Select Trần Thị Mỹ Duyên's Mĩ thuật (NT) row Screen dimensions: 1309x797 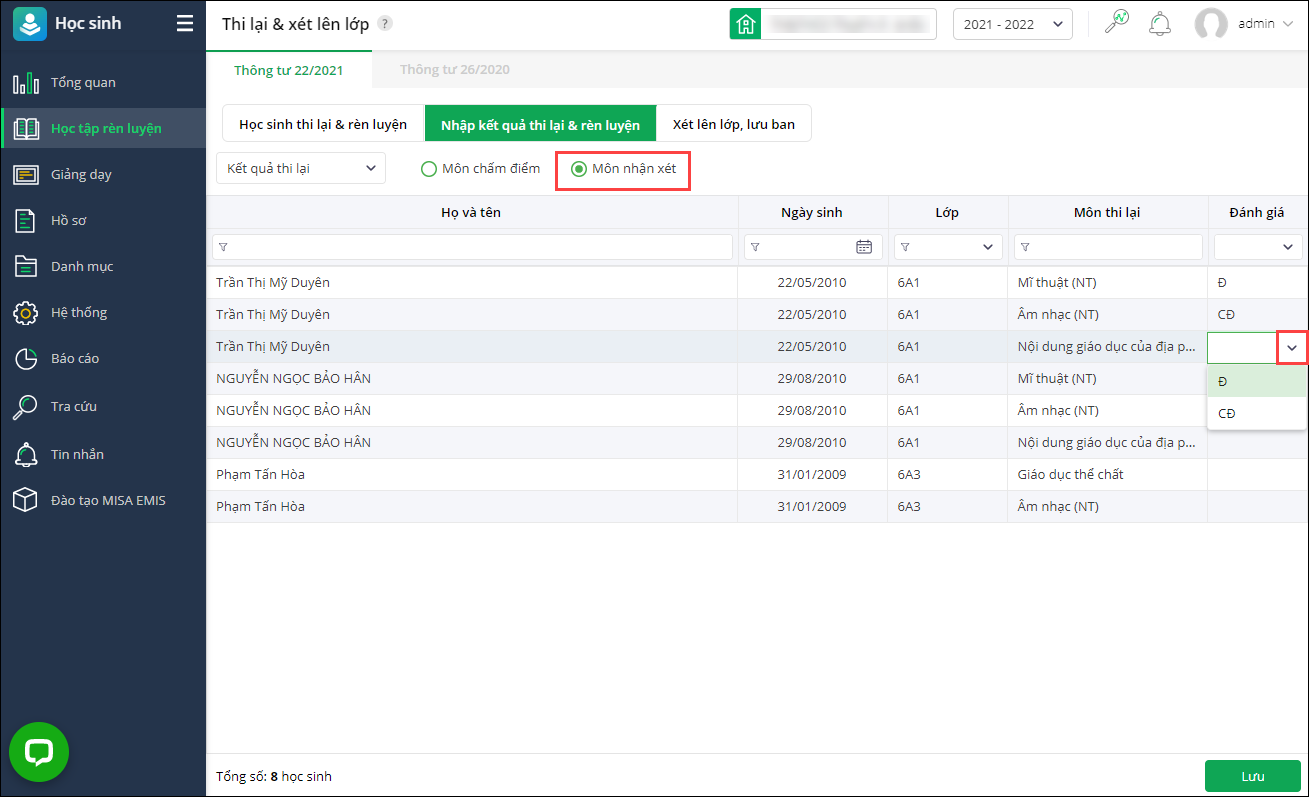pyautogui.click(x=757, y=282)
